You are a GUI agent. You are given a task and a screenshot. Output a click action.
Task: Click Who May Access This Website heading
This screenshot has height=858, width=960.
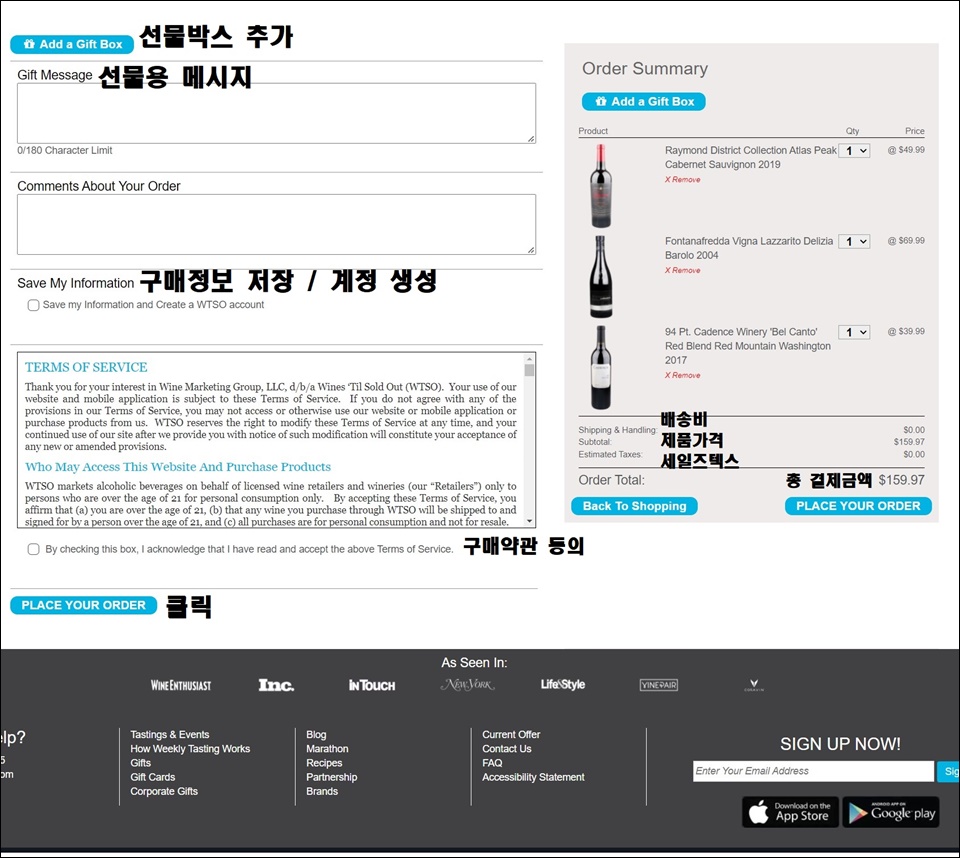178,467
